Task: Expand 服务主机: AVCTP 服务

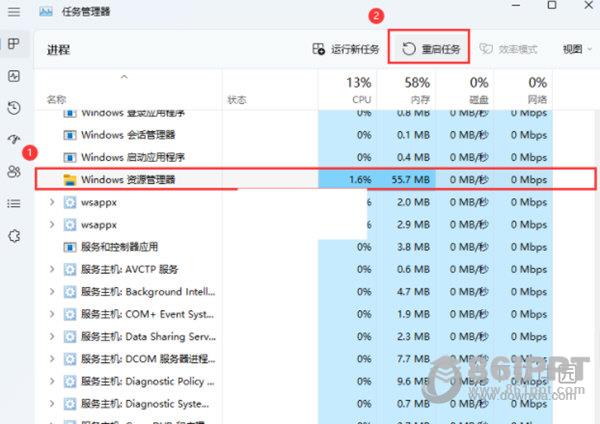Action: pos(52,269)
